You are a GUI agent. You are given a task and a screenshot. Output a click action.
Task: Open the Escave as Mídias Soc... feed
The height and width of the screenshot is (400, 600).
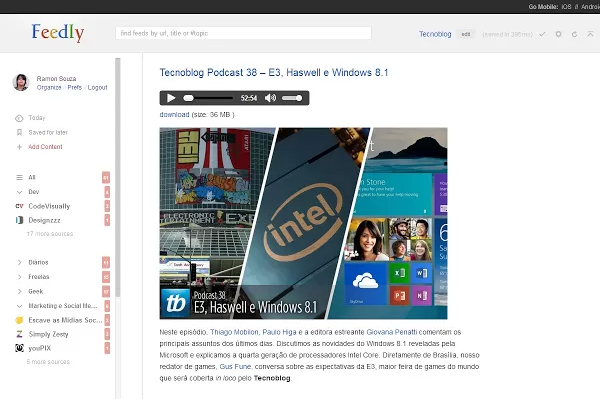pyautogui.click(x=65, y=320)
